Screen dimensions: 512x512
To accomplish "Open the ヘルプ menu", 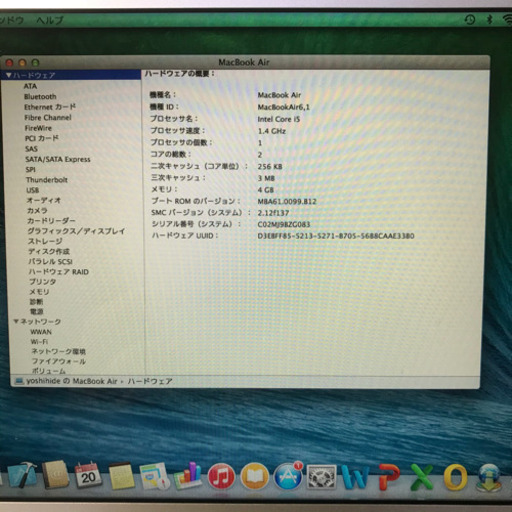I will coord(49,20).
